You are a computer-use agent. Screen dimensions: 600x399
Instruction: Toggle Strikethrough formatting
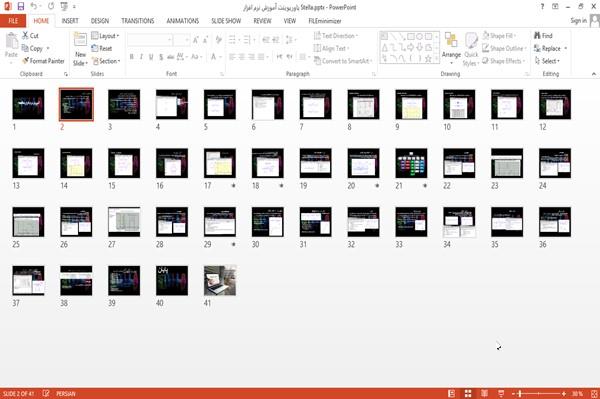click(x=171, y=57)
